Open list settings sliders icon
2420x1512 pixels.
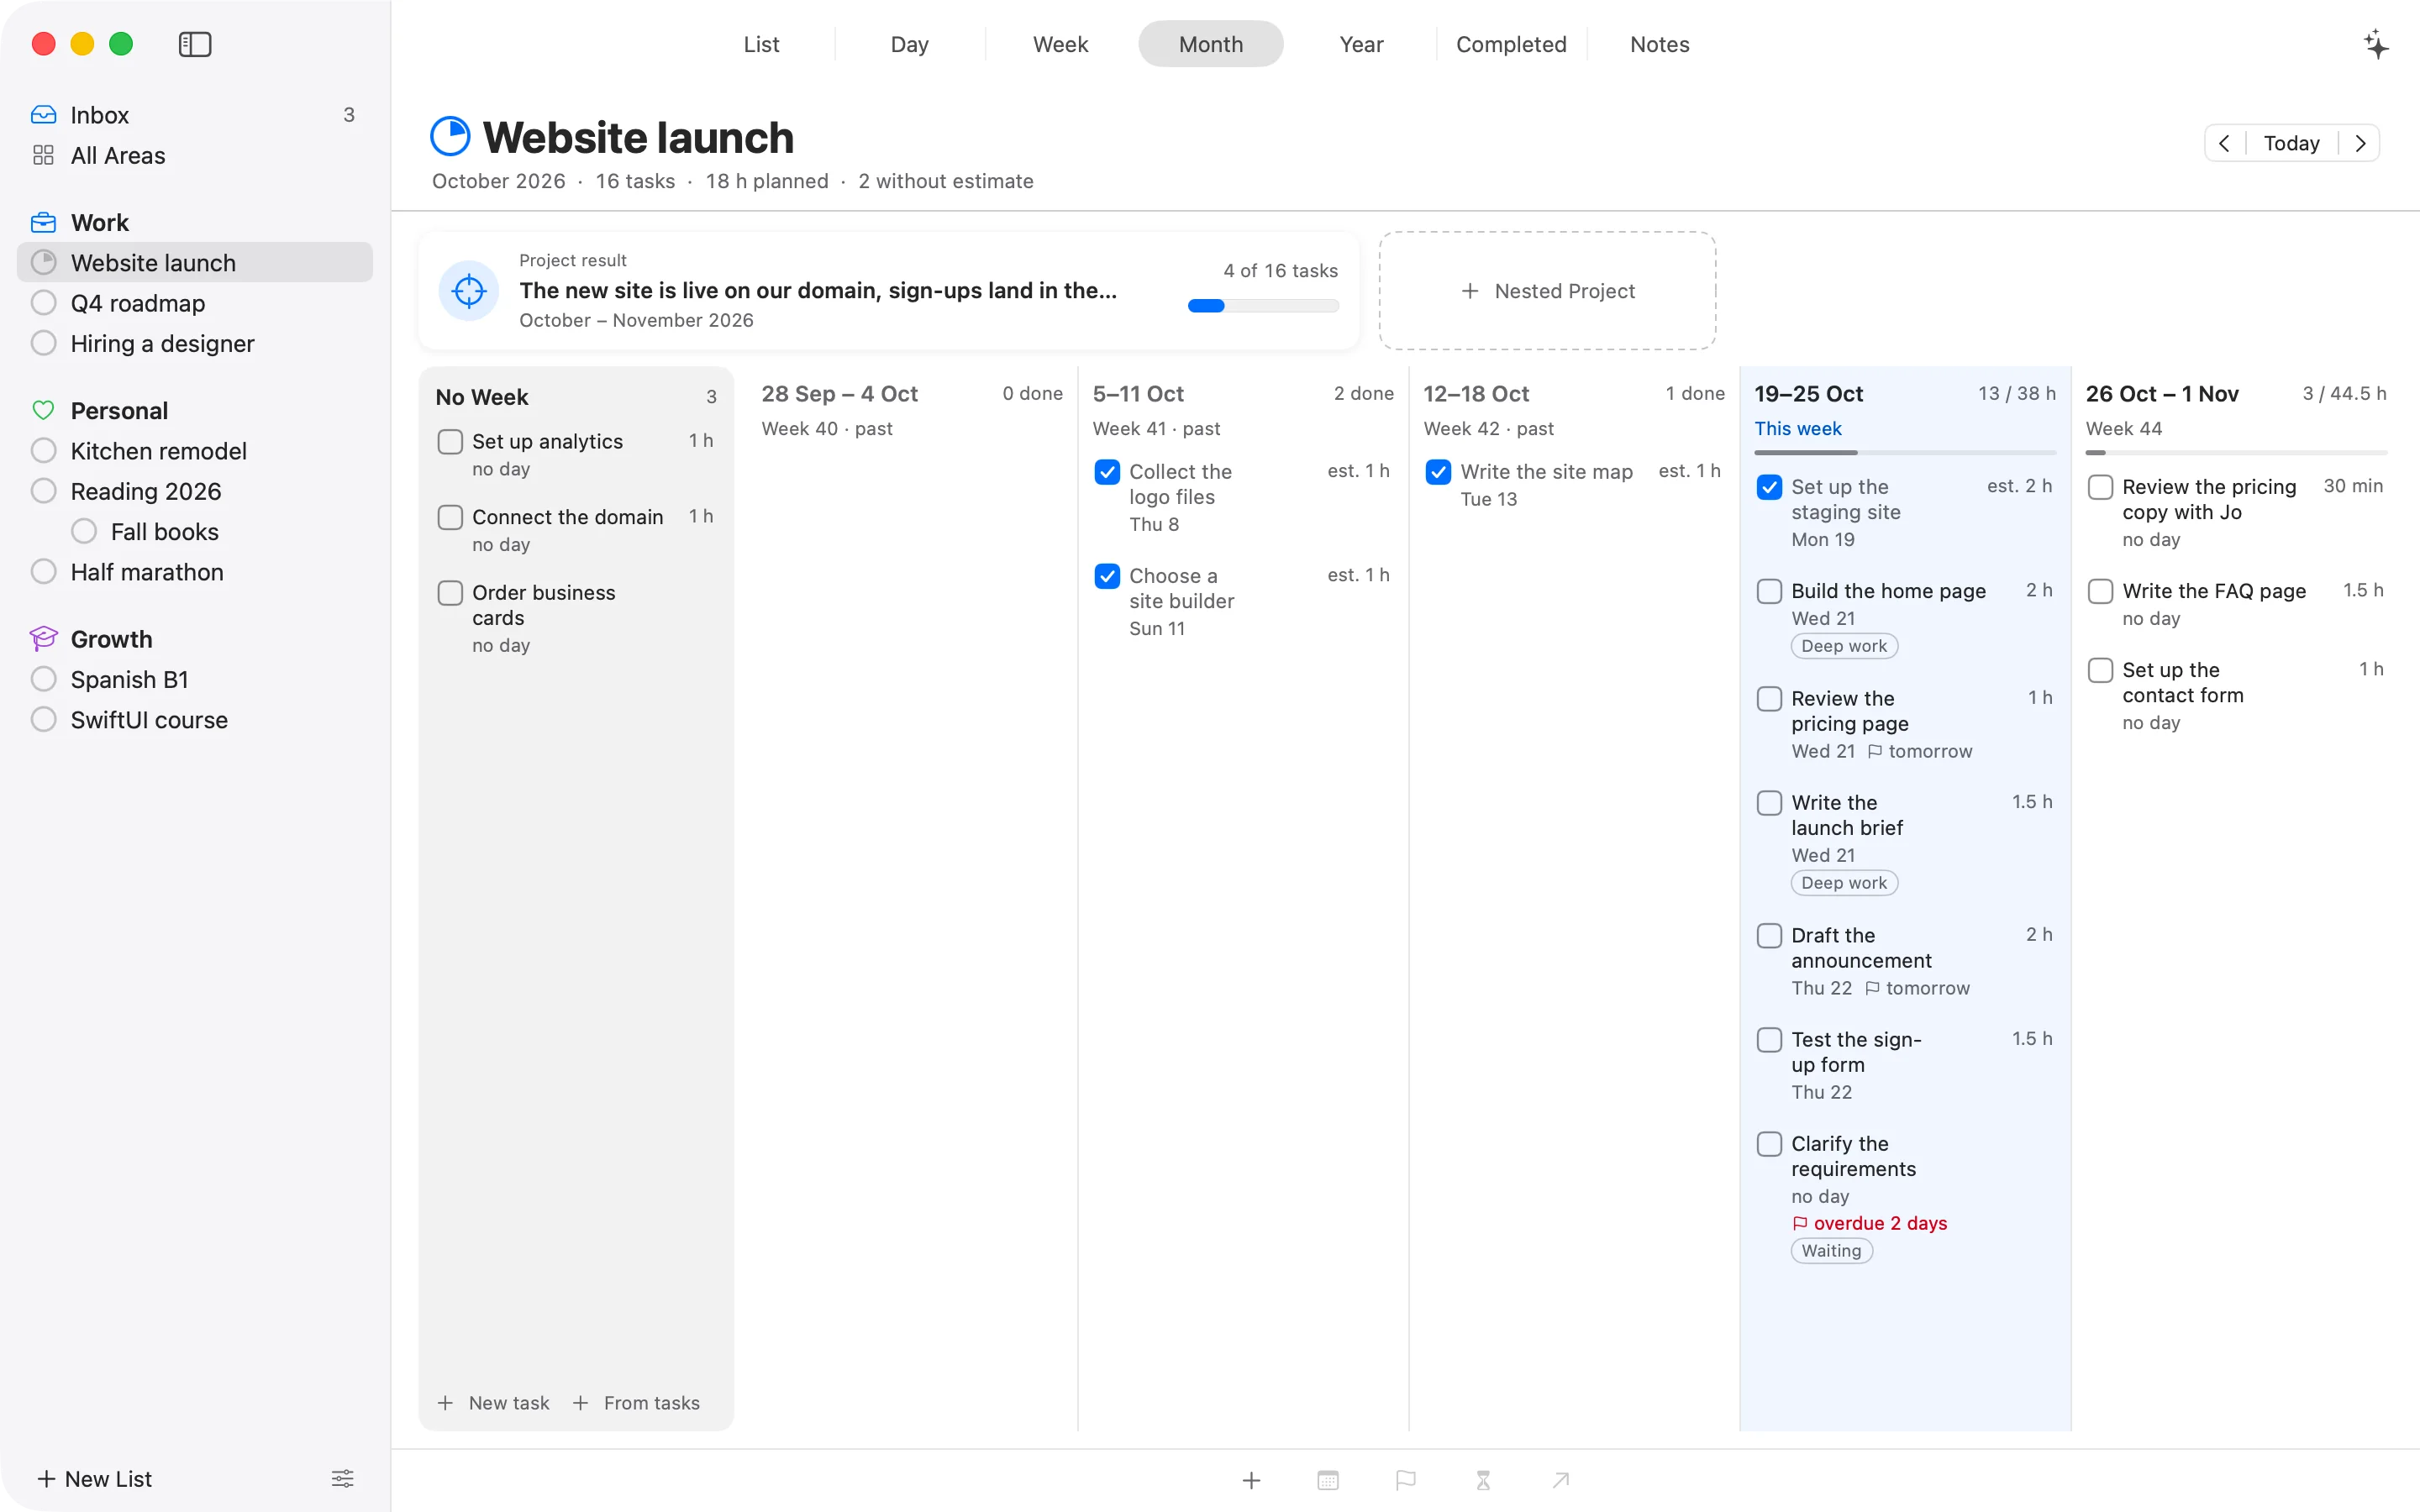(x=342, y=1478)
